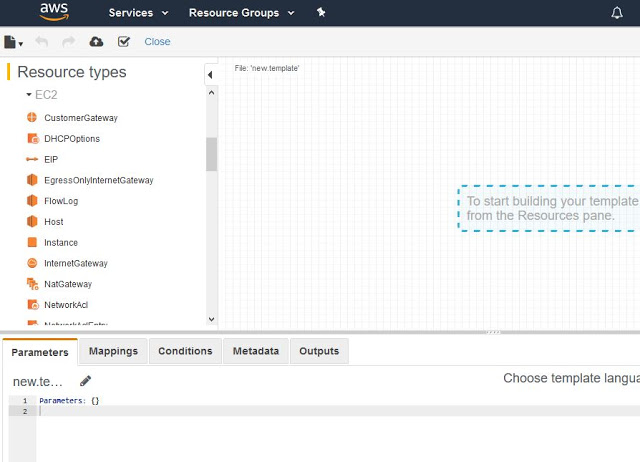This screenshot has height=462, width=640.
Task: Click the resource list scrollbar thumb
Action: pyautogui.click(x=211, y=154)
